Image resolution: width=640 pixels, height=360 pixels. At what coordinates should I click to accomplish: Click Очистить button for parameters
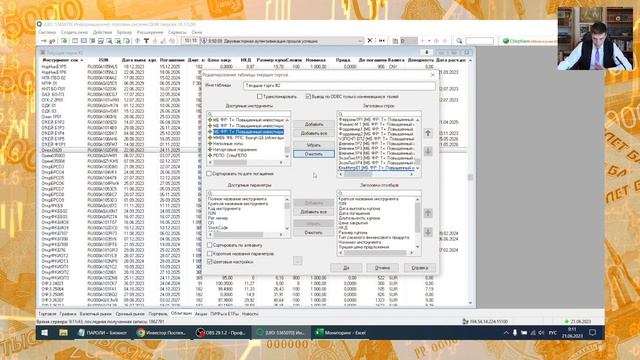coord(313,232)
